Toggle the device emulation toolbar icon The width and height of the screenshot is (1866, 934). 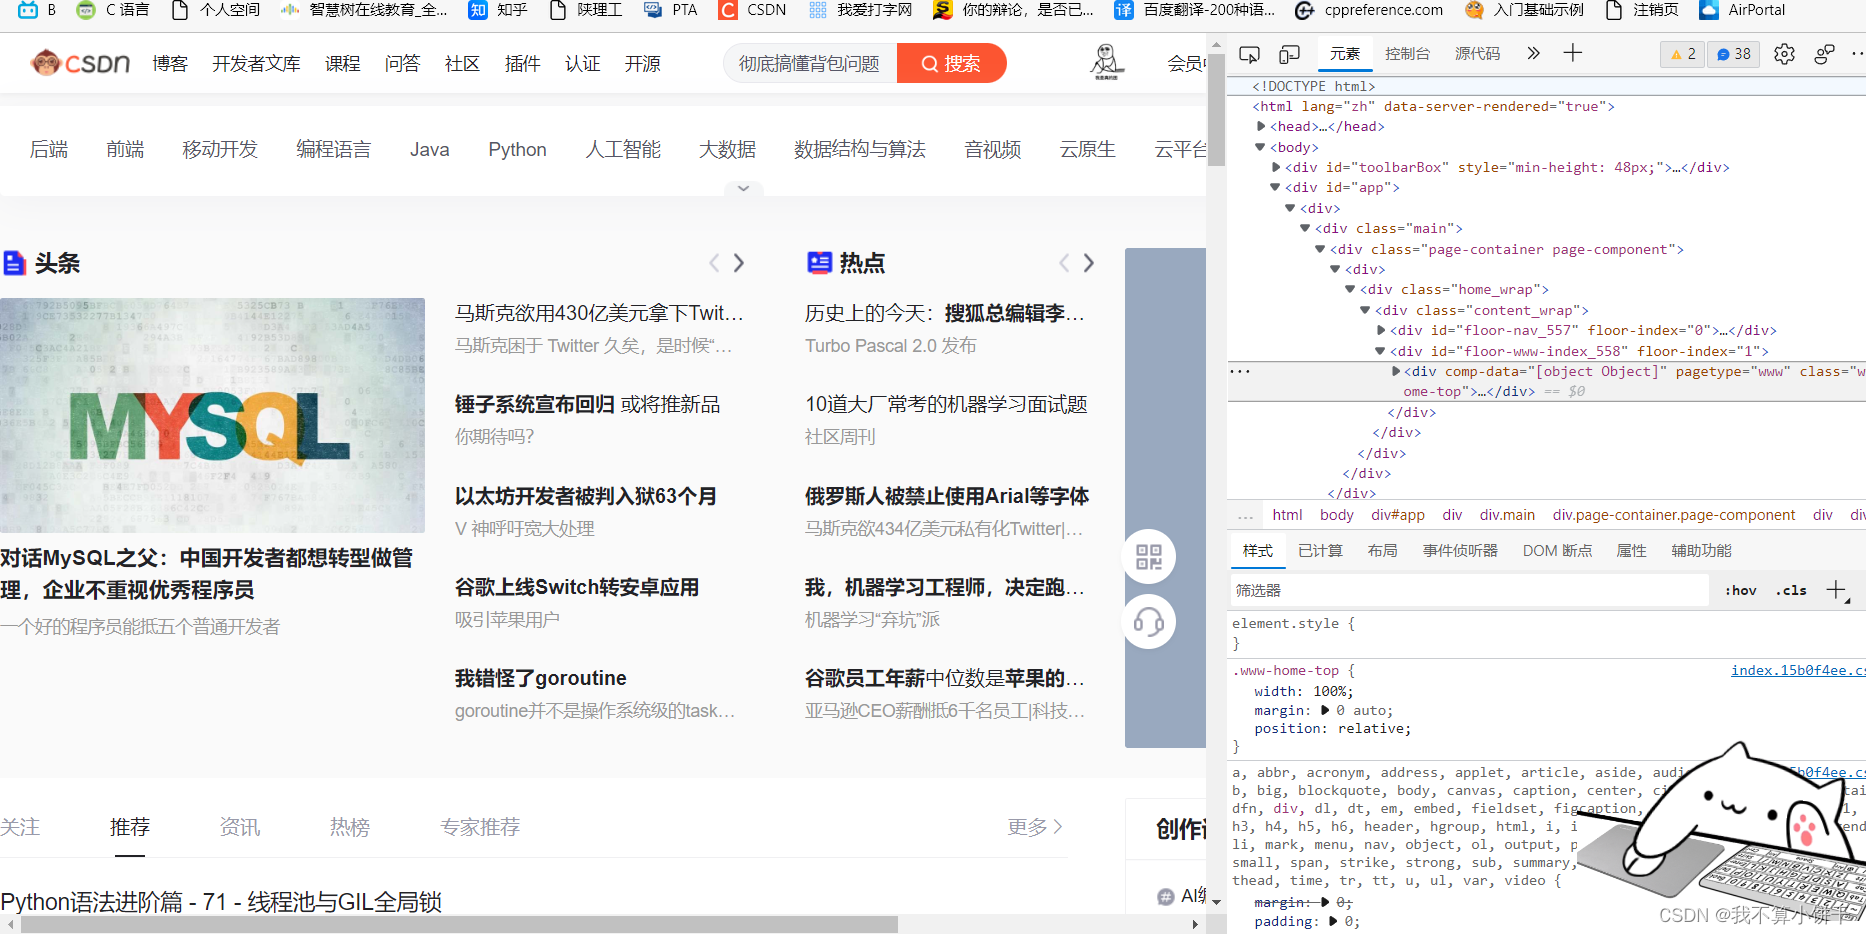point(1290,54)
